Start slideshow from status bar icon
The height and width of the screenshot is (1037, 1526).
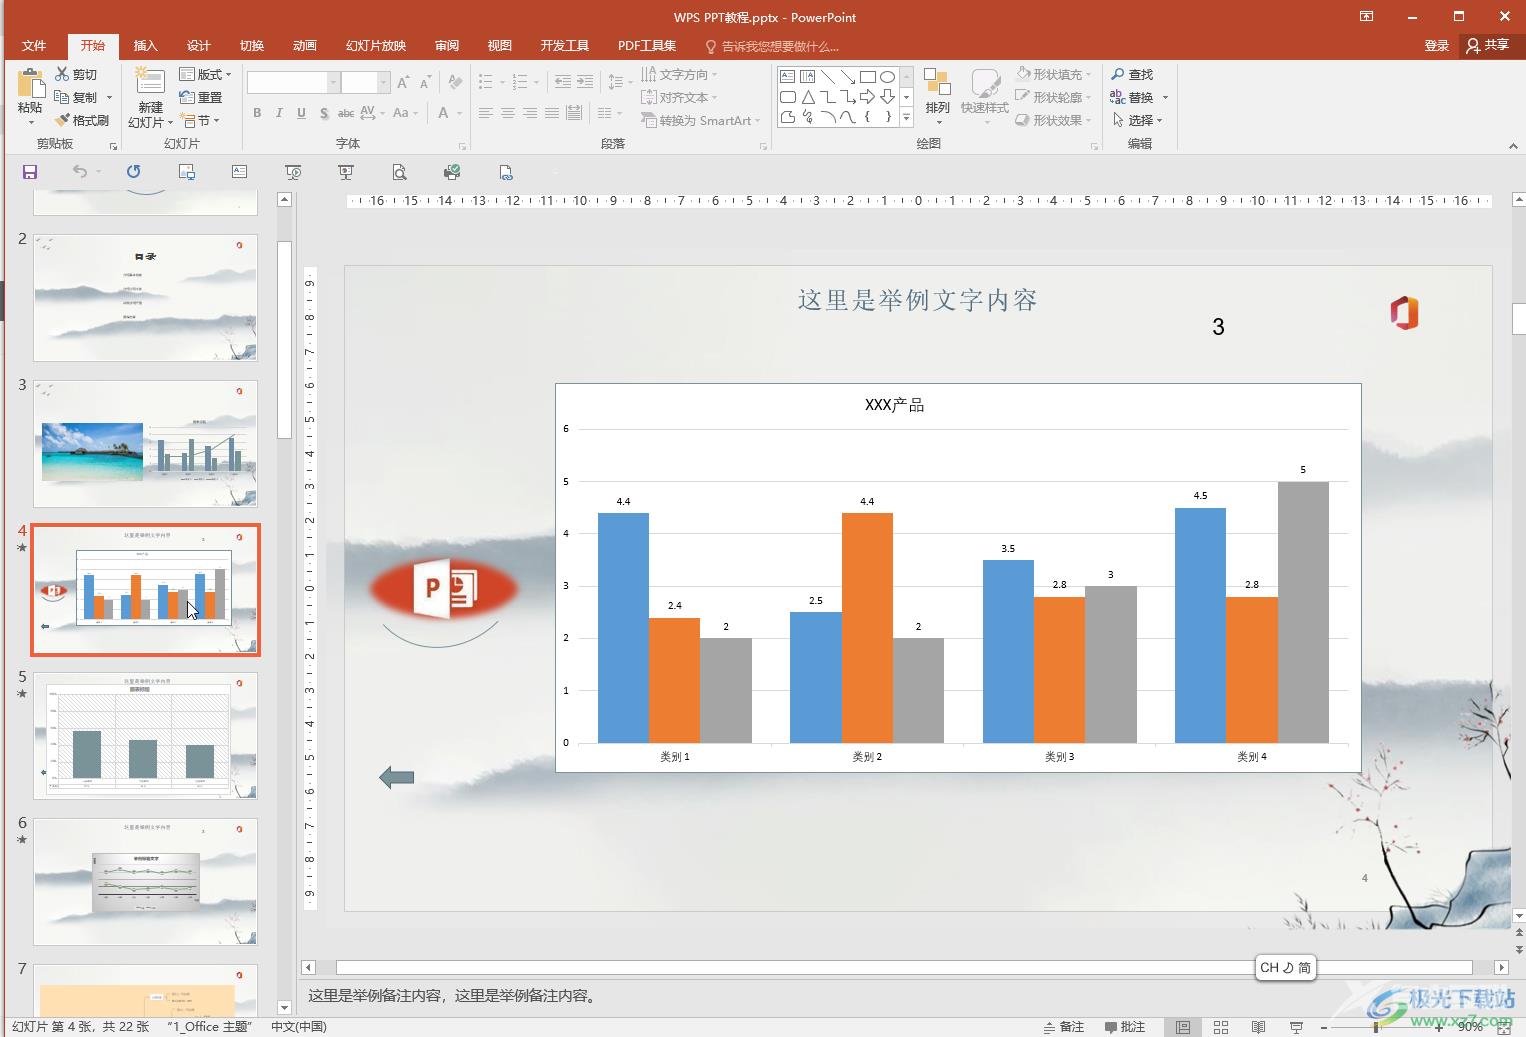(1296, 1027)
